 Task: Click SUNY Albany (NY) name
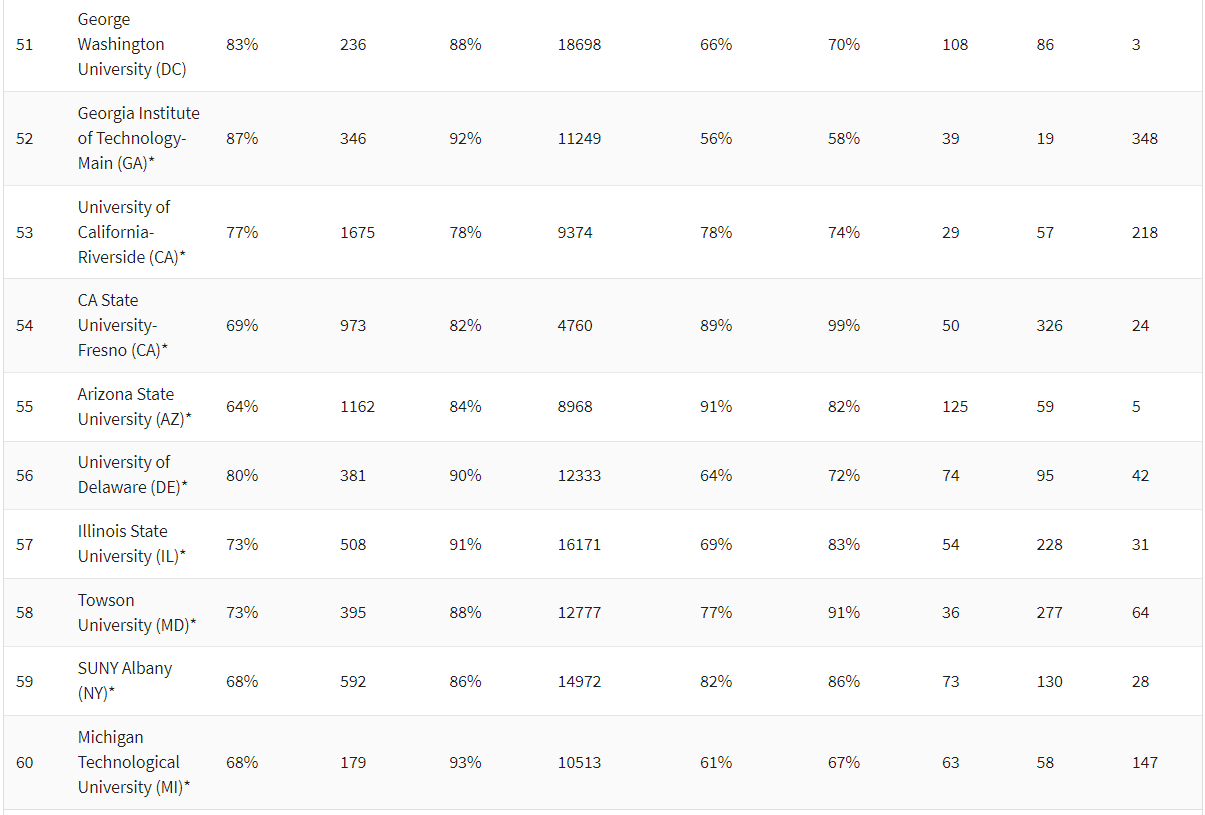[x=125, y=681]
